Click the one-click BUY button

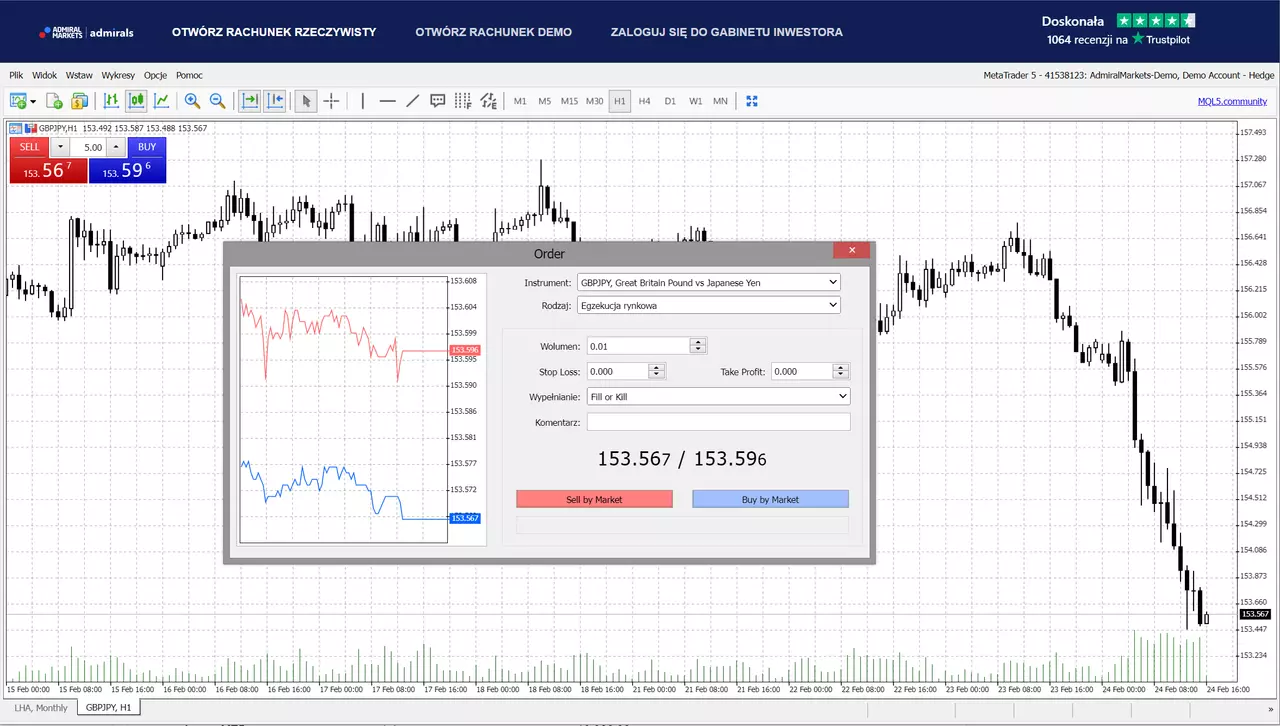[147, 147]
